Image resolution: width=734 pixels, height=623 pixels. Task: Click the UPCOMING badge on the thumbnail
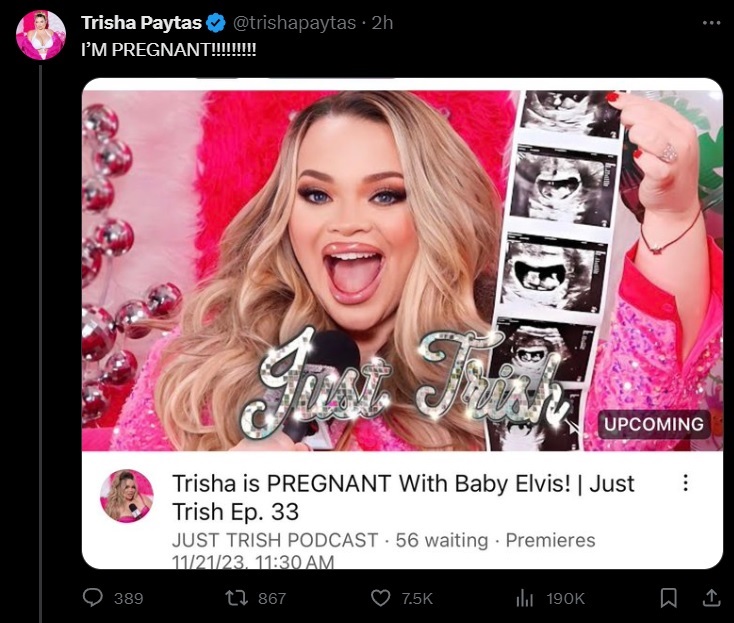click(653, 424)
